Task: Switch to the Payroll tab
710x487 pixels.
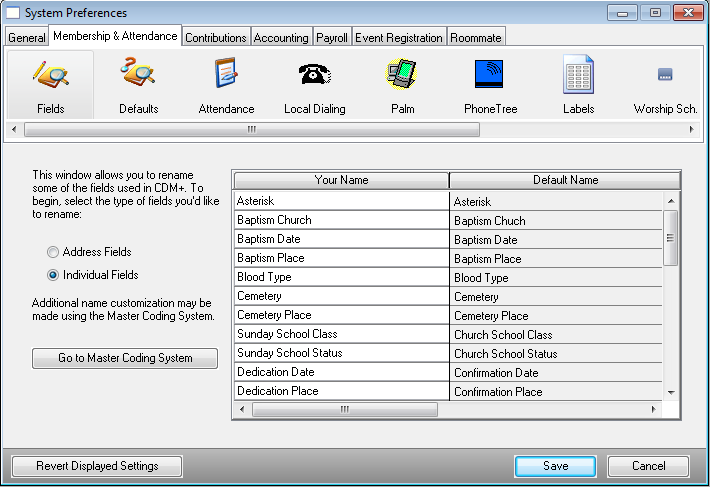Action: tap(331, 38)
